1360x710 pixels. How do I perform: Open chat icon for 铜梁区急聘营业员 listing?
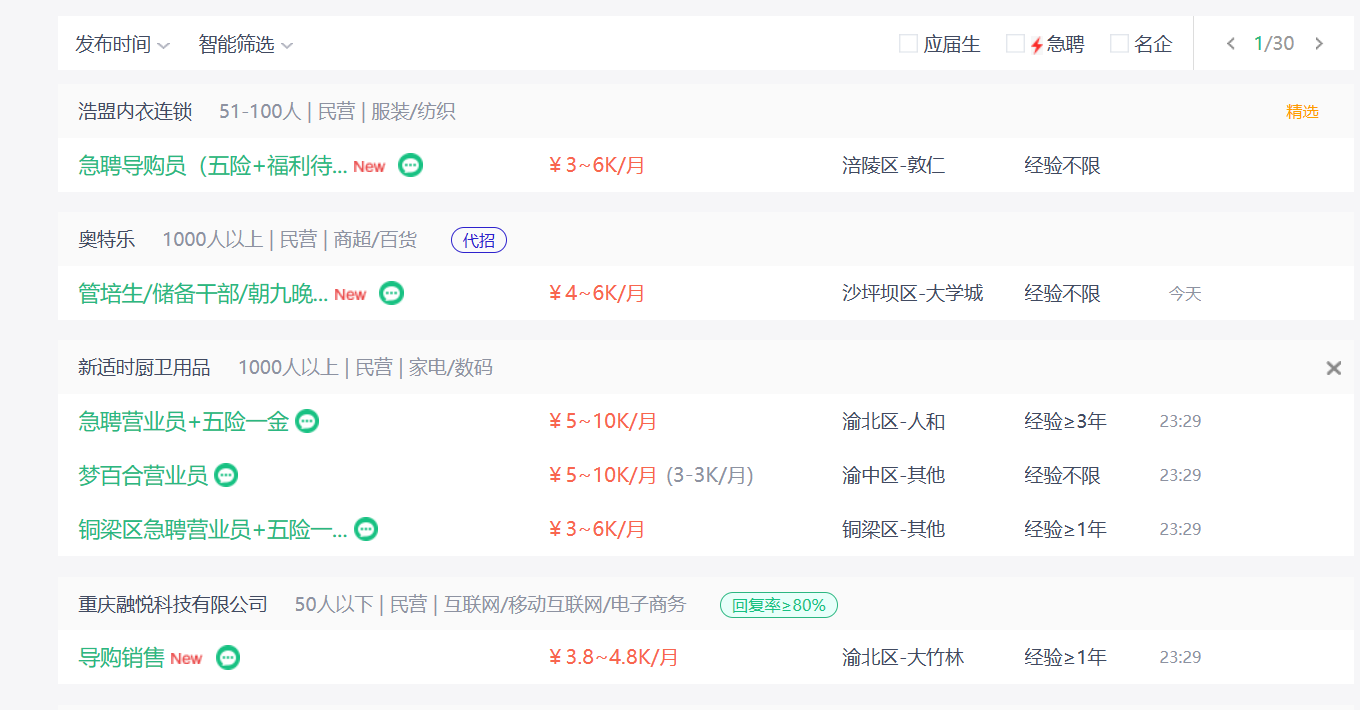(366, 530)
